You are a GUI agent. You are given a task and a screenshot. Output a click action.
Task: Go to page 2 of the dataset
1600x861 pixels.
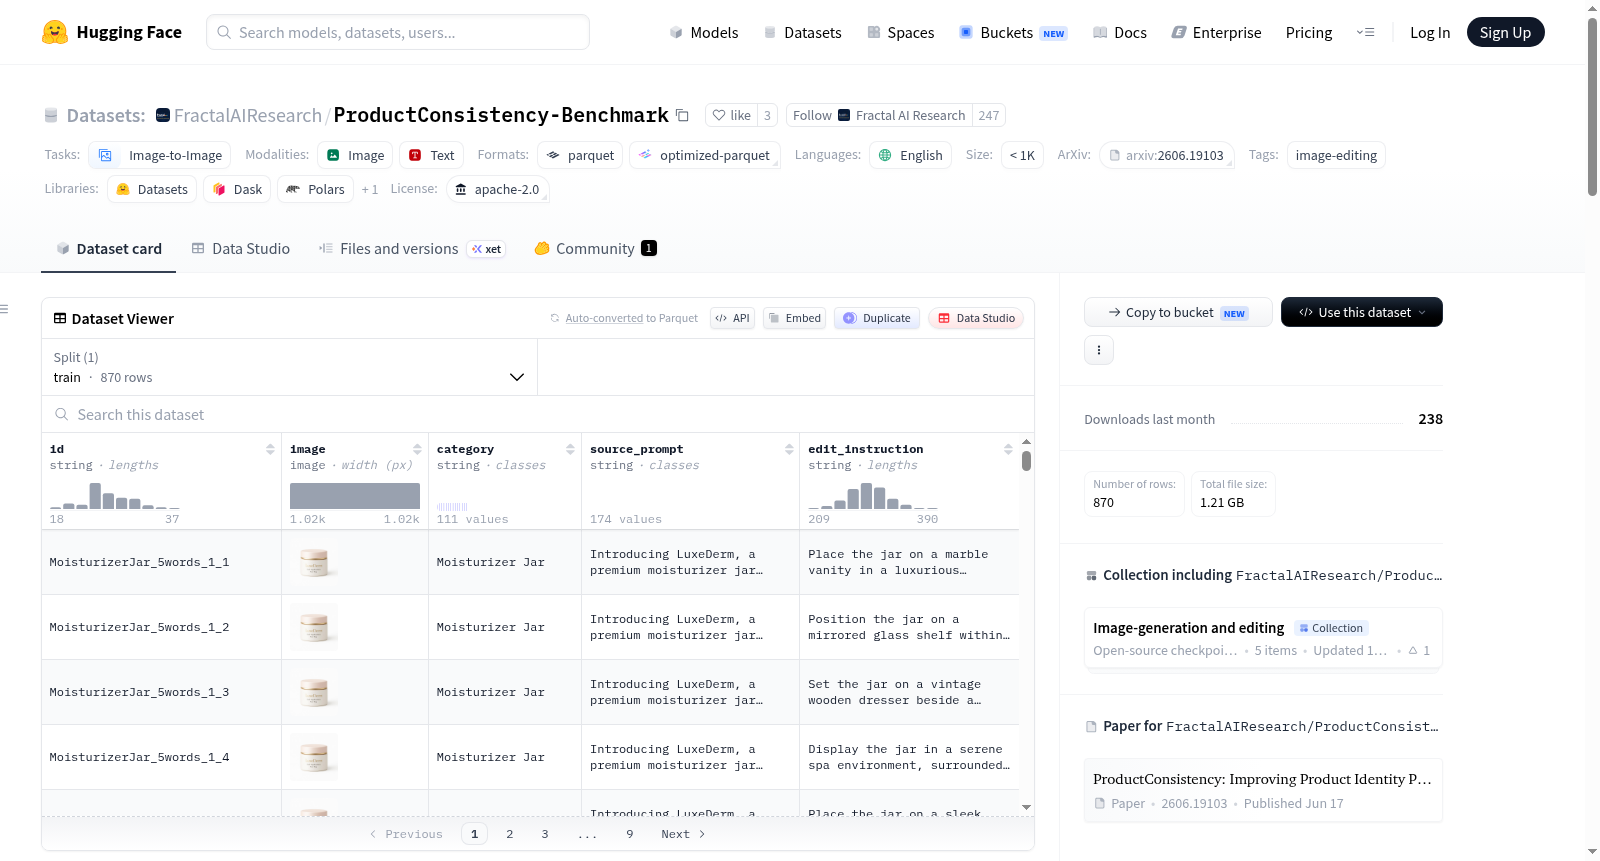(x=510, y=834)
